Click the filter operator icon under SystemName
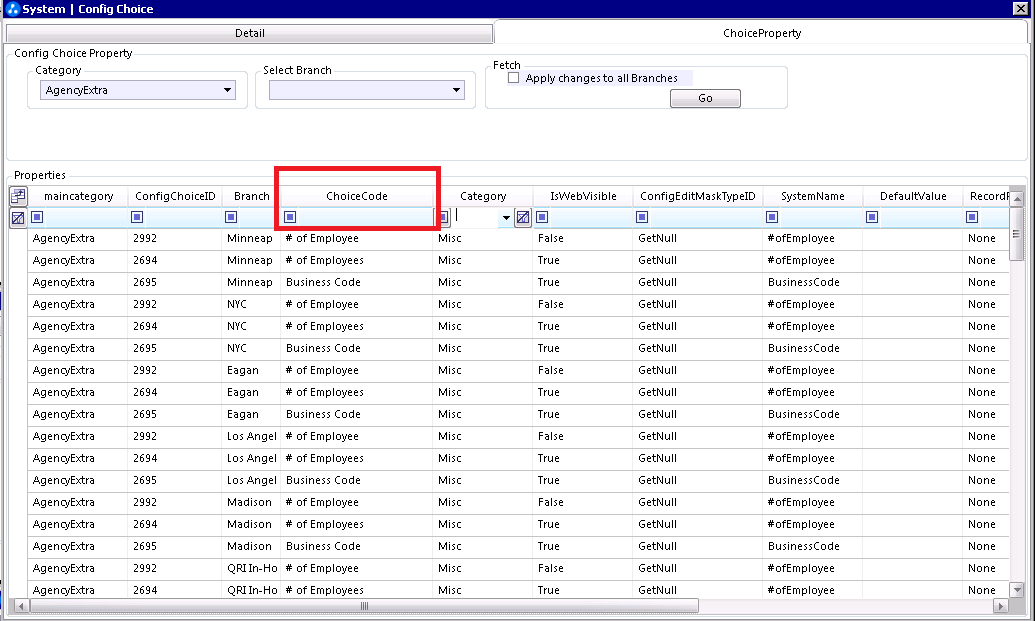This screenshot has width=1035, height=621. (772, 217)
